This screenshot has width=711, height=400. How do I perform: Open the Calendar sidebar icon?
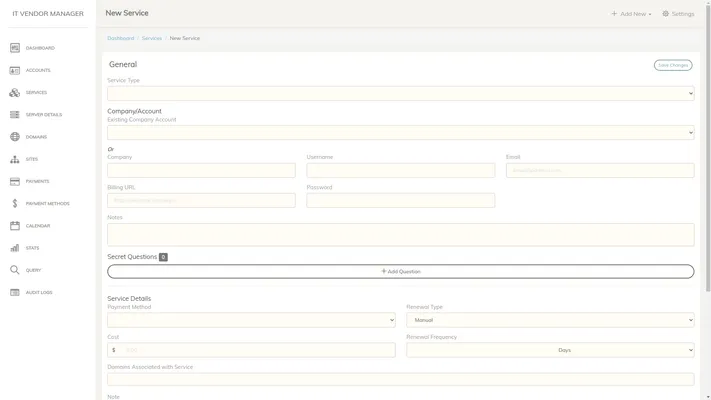point(15,226)
